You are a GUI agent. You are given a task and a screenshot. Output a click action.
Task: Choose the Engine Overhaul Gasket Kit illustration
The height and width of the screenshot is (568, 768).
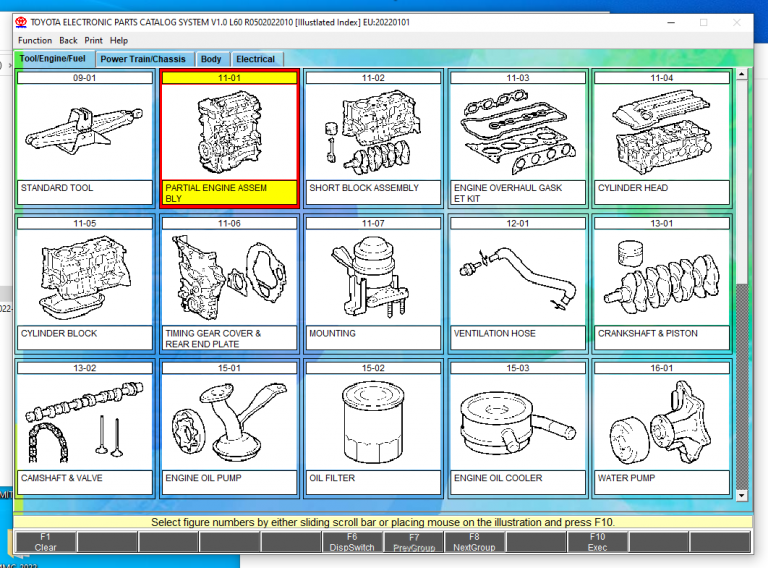point(518,132)
